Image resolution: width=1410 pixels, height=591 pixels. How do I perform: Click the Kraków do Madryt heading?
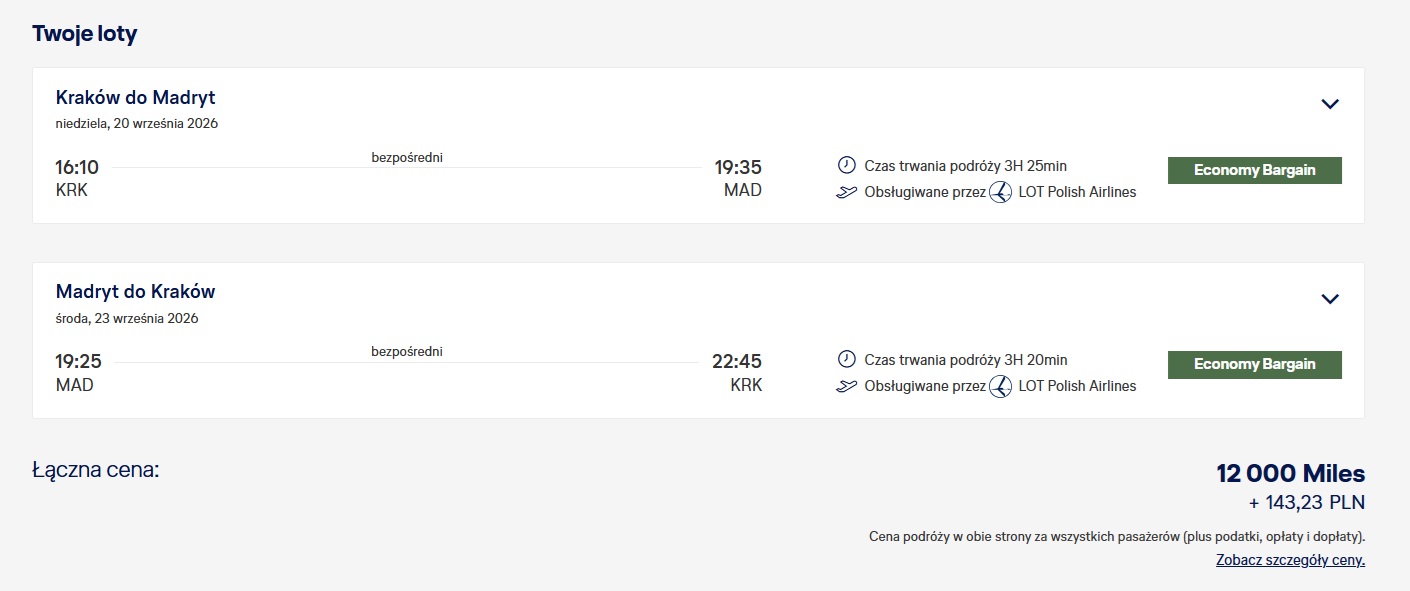[x=136, y=98]
